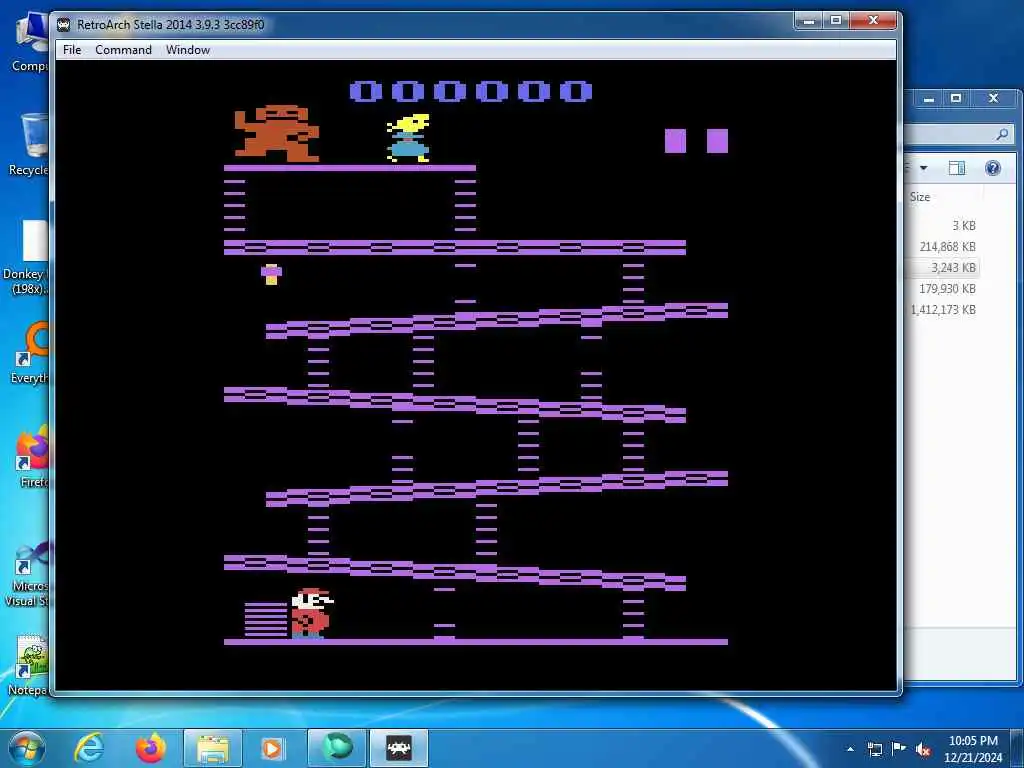Click the Mario player sprite

(x=312, y=613)
